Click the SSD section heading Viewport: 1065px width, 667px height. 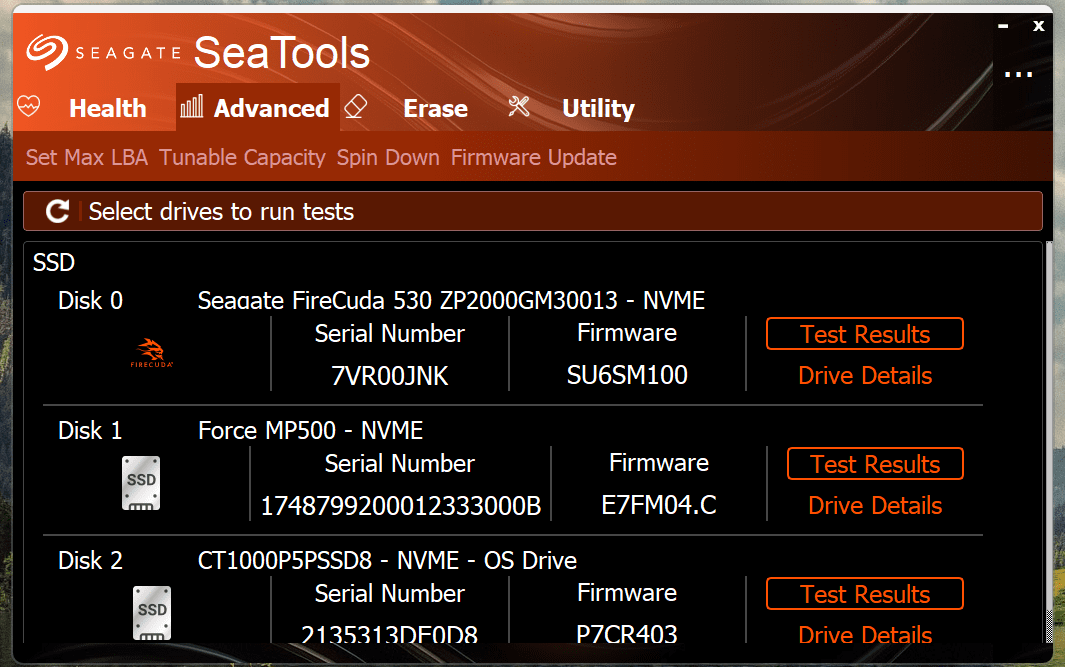tap(54, 262)
